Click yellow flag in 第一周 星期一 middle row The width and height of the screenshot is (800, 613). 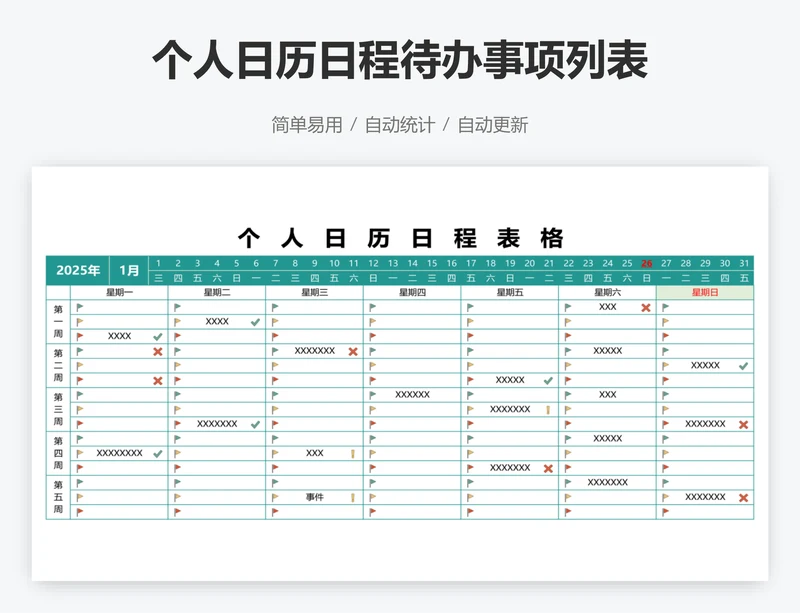(x=80, y=322)
